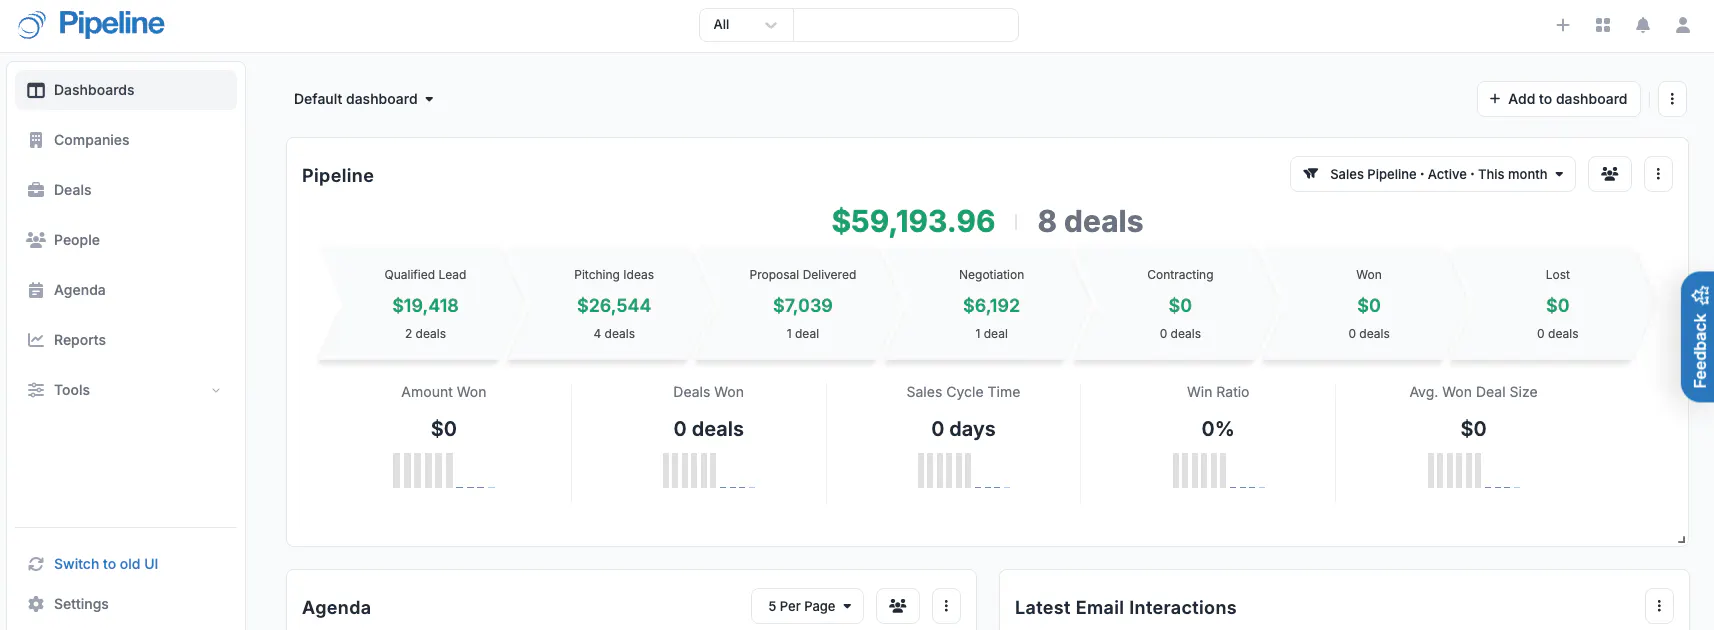This screenshot has width=1714, height=630.
Task: Select the Proposal Delivered stage
Action: pos(802,304)
